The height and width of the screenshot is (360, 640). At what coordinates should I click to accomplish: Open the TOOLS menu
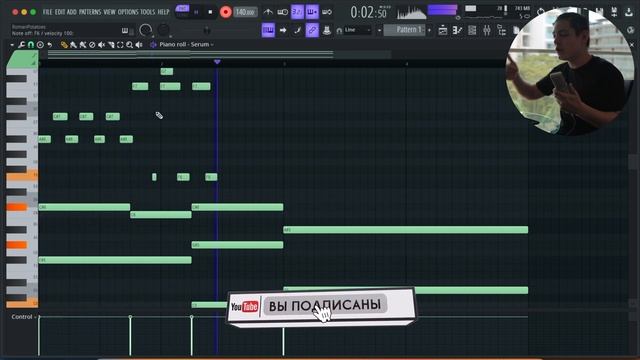click(x=148, y=12)
